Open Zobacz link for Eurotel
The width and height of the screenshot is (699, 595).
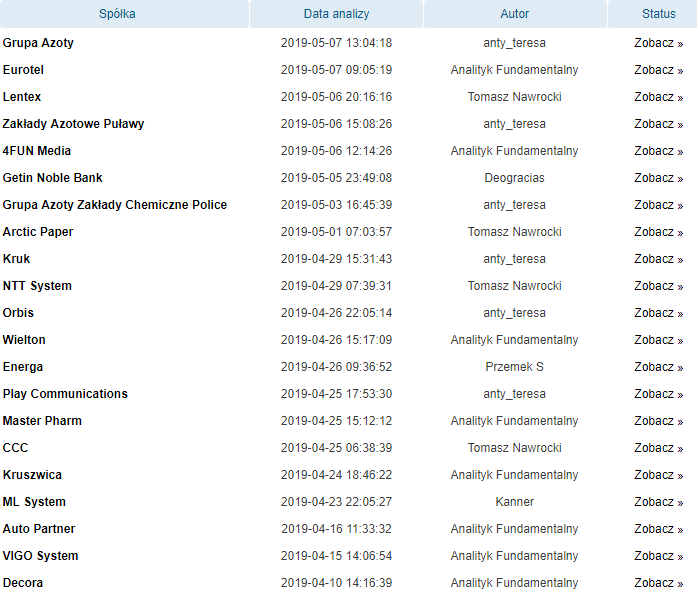click(x=658, y=70)
